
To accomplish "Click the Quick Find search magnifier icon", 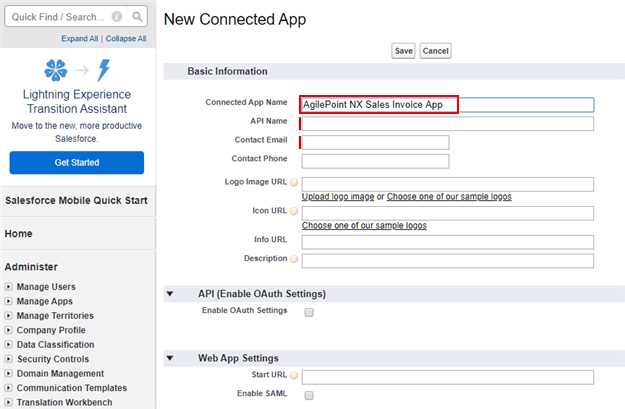I will [x=137, y=17].
